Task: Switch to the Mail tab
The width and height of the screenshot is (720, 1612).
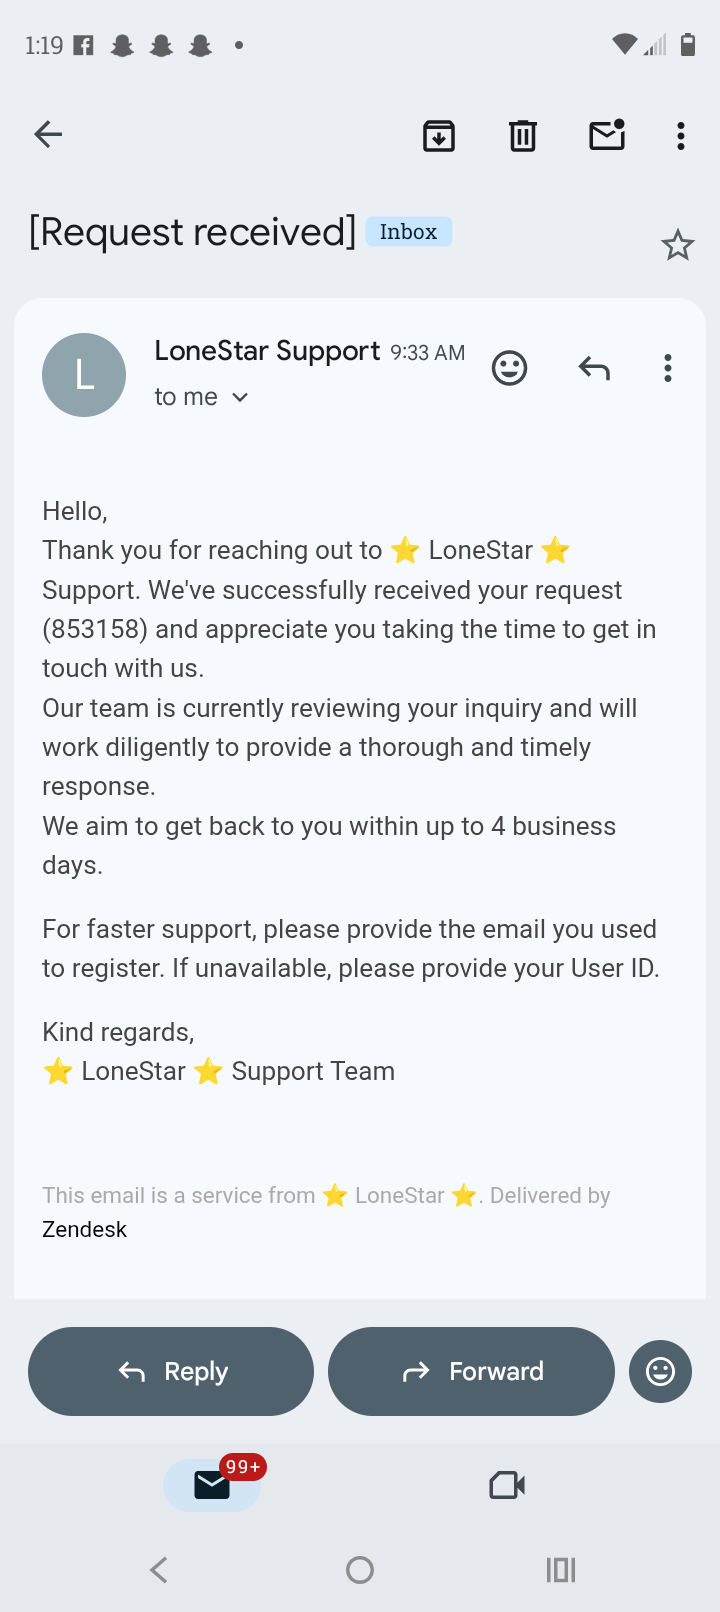Action: click(x=212, y=1485)
